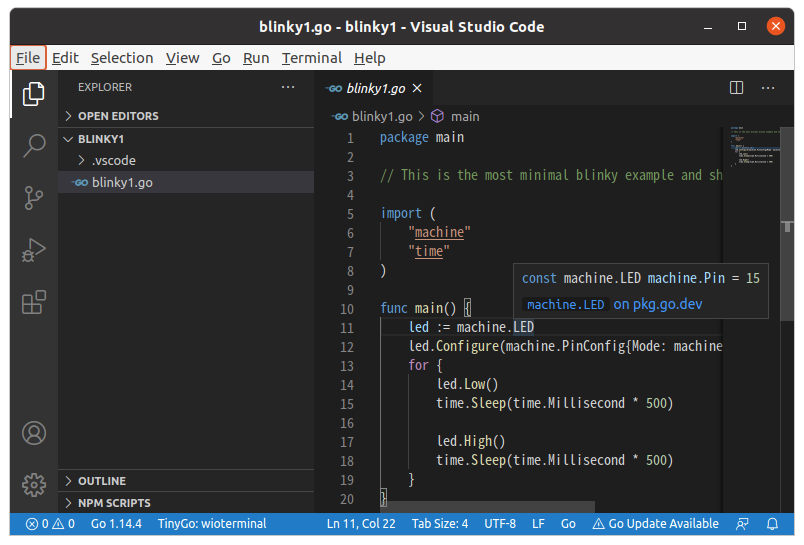804x545 pixels.
Task: Maximize the Visual Studio Code window
Action: 741,26
